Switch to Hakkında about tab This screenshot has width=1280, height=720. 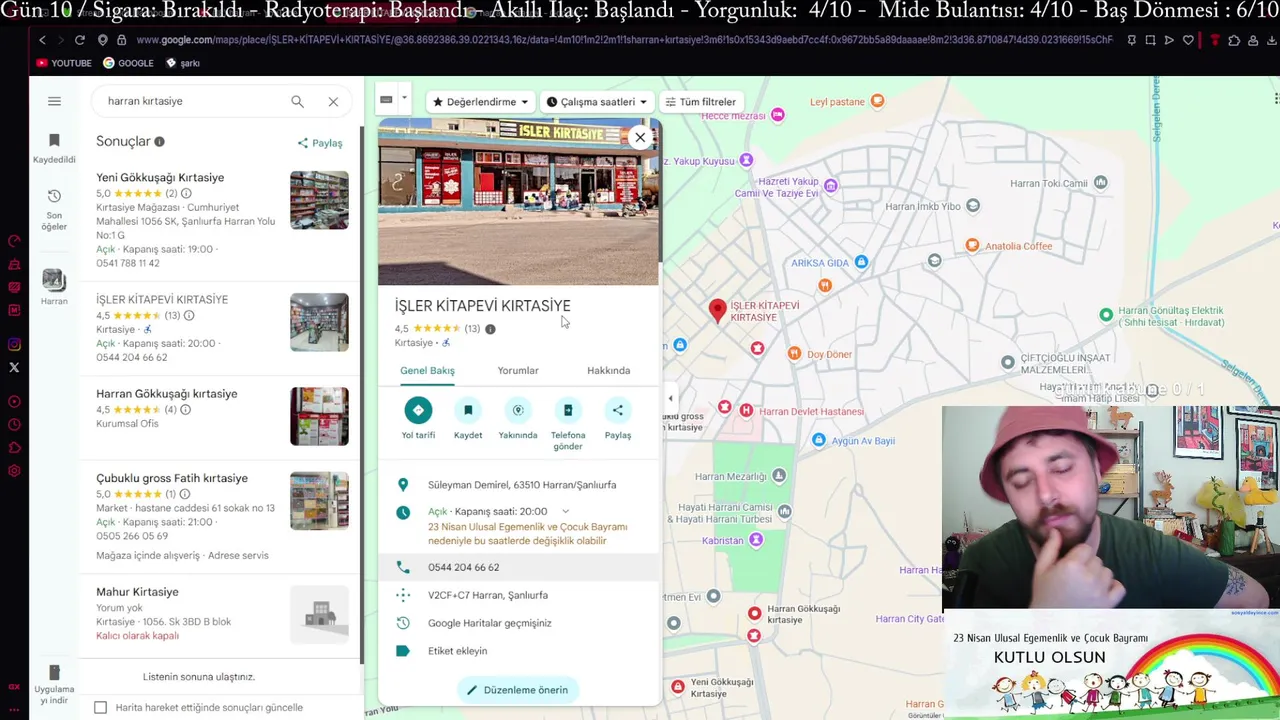click(x=608, y=371)
